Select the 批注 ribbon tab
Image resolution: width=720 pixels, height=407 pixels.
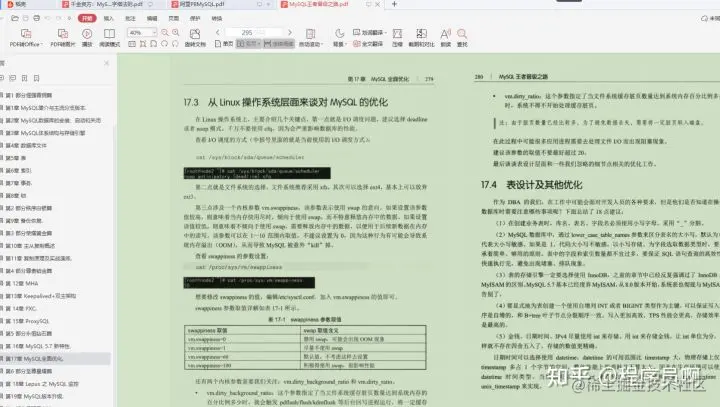[130, 18]
